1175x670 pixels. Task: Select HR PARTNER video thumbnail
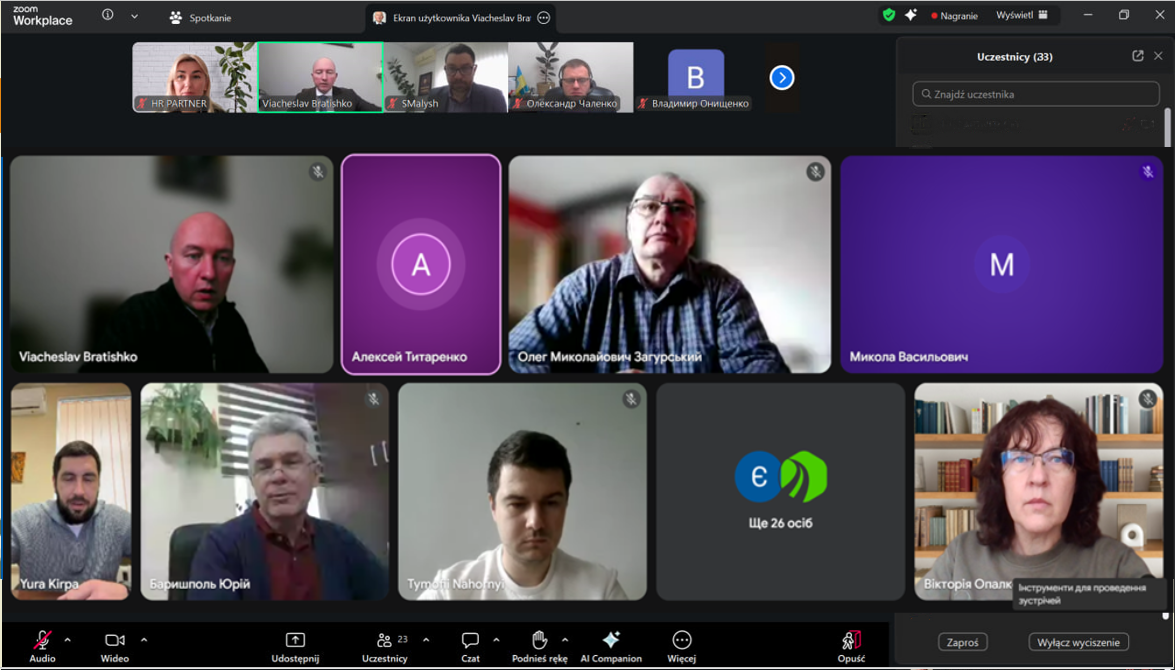coord(195,77)
